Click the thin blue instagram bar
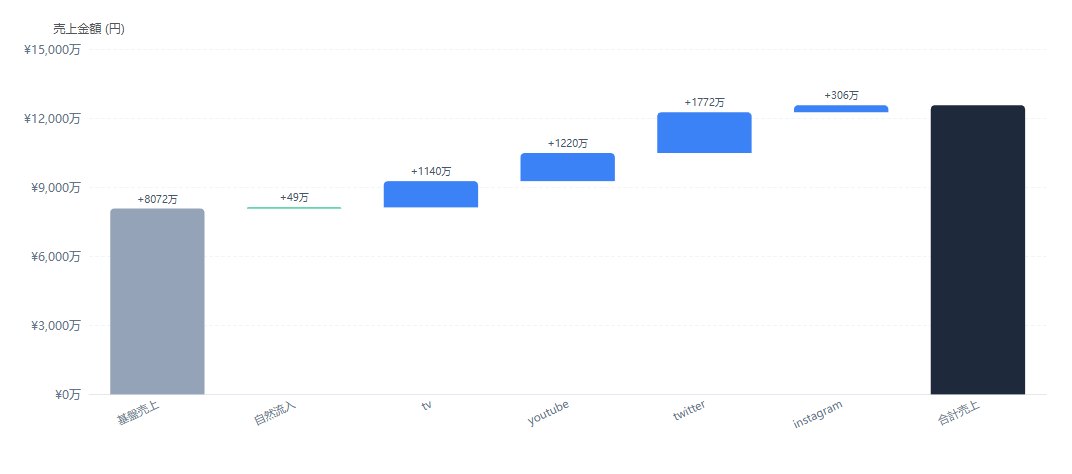 (840, 109)
